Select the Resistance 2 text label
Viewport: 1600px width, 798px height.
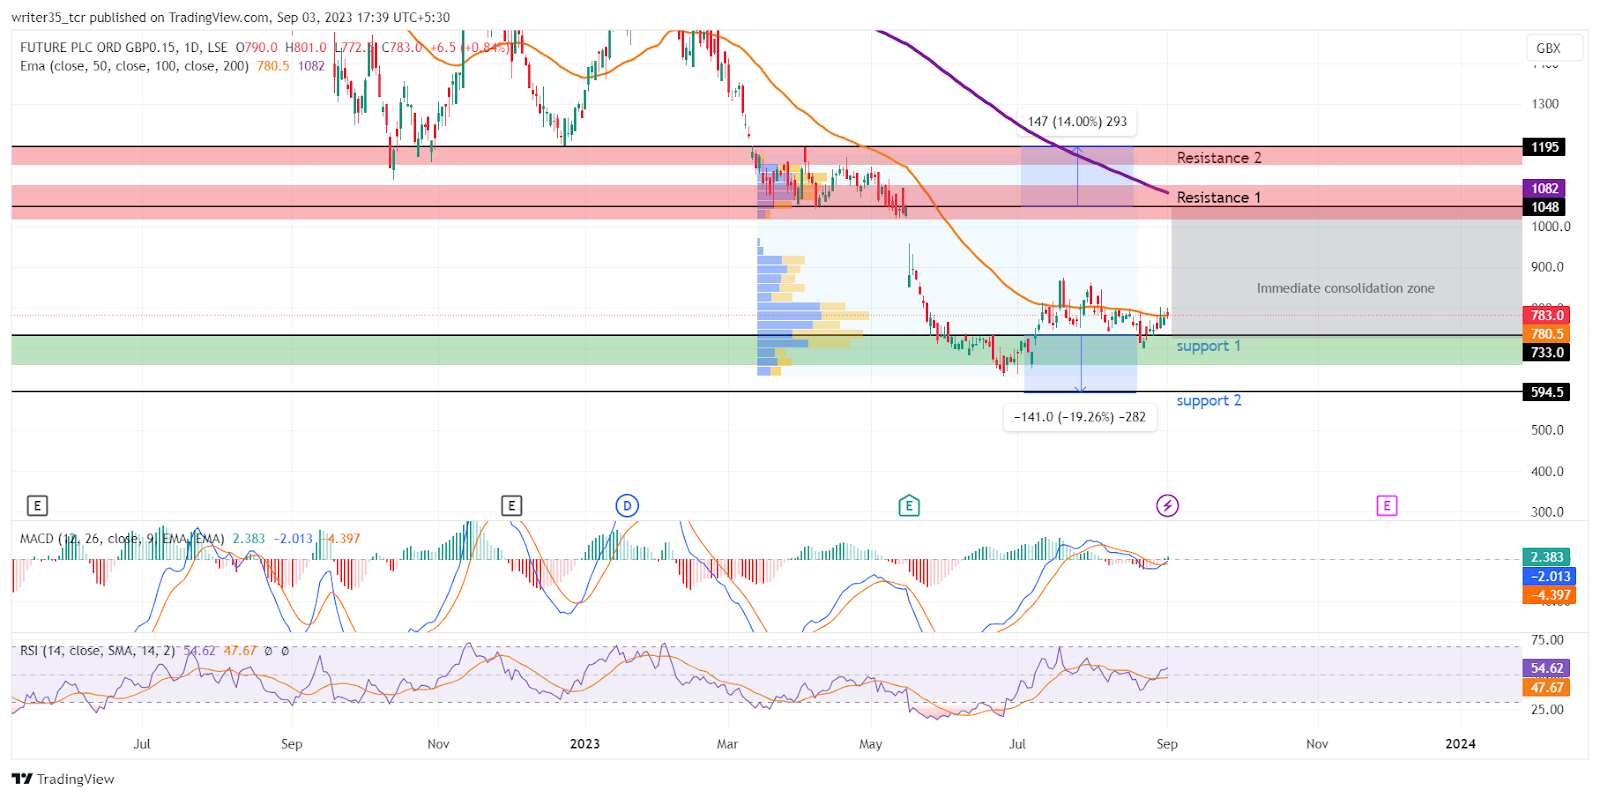[1219, 158]
